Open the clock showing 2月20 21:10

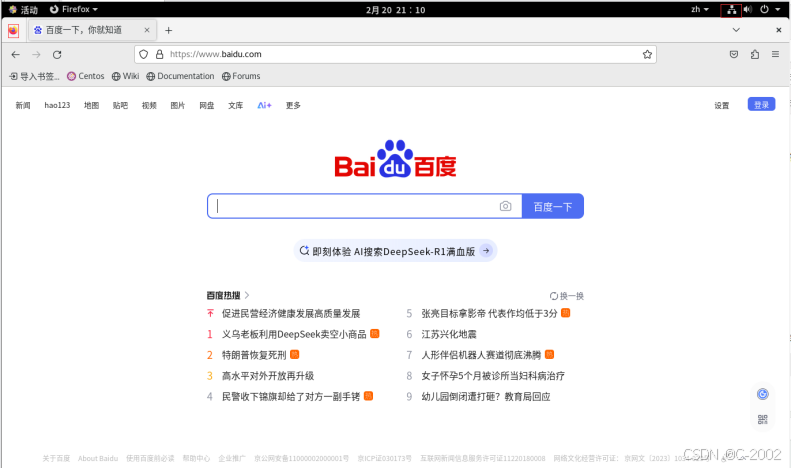point(395,10)
